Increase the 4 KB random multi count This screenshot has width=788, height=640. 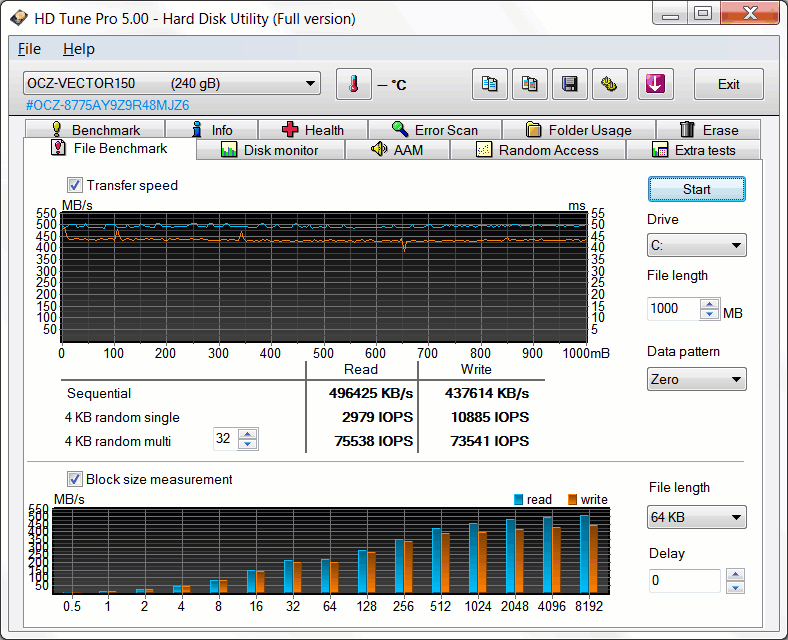click(247, 434)
